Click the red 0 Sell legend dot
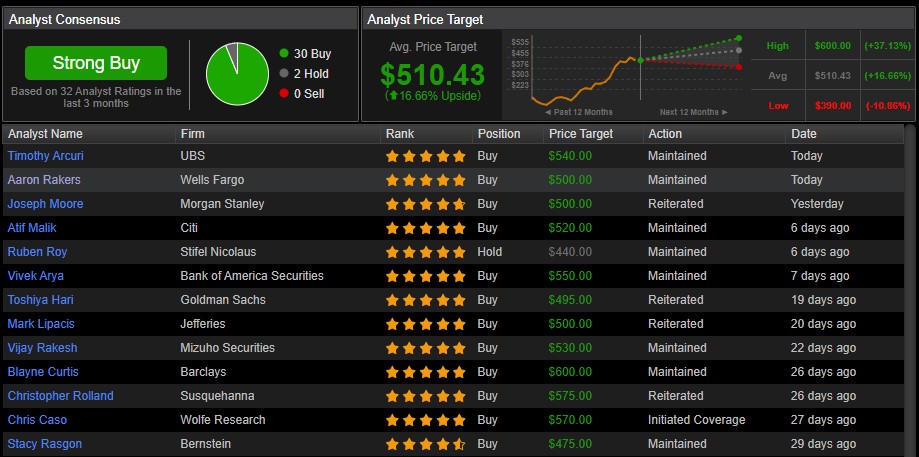The width and height of the screenshot is (919, 457). pos(284,94)
